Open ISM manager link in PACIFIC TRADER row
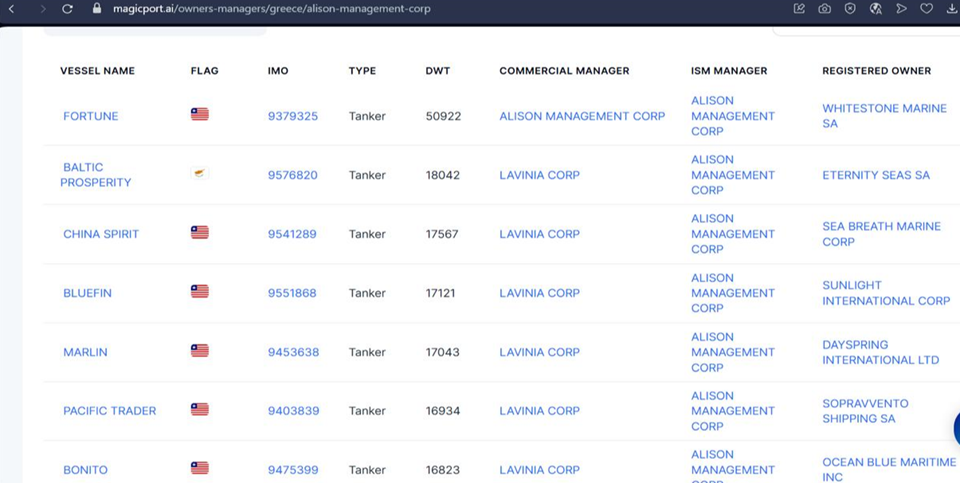Image resolution: width=960 pixels, height=483 pixels. (x=733, y=411)
